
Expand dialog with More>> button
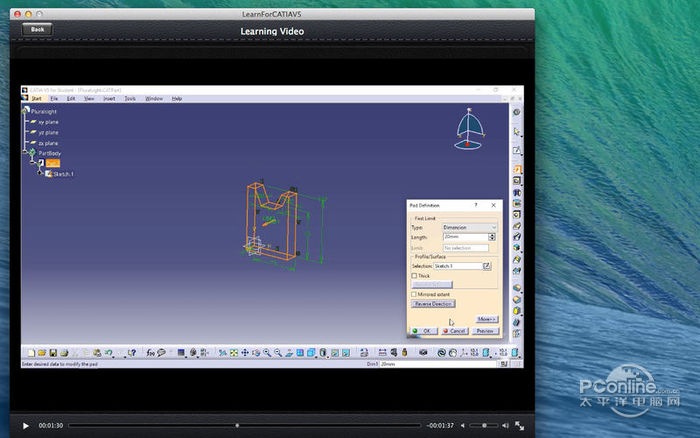(486, 319)
